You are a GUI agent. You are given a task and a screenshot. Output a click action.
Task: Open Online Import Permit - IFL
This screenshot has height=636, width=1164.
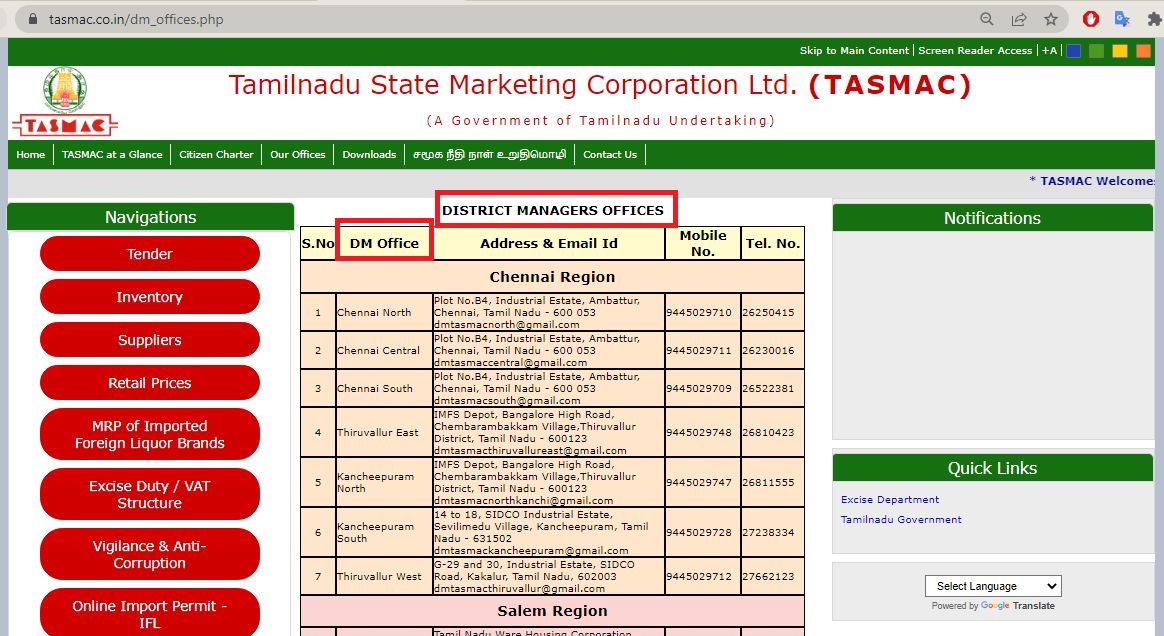(150, 613)
